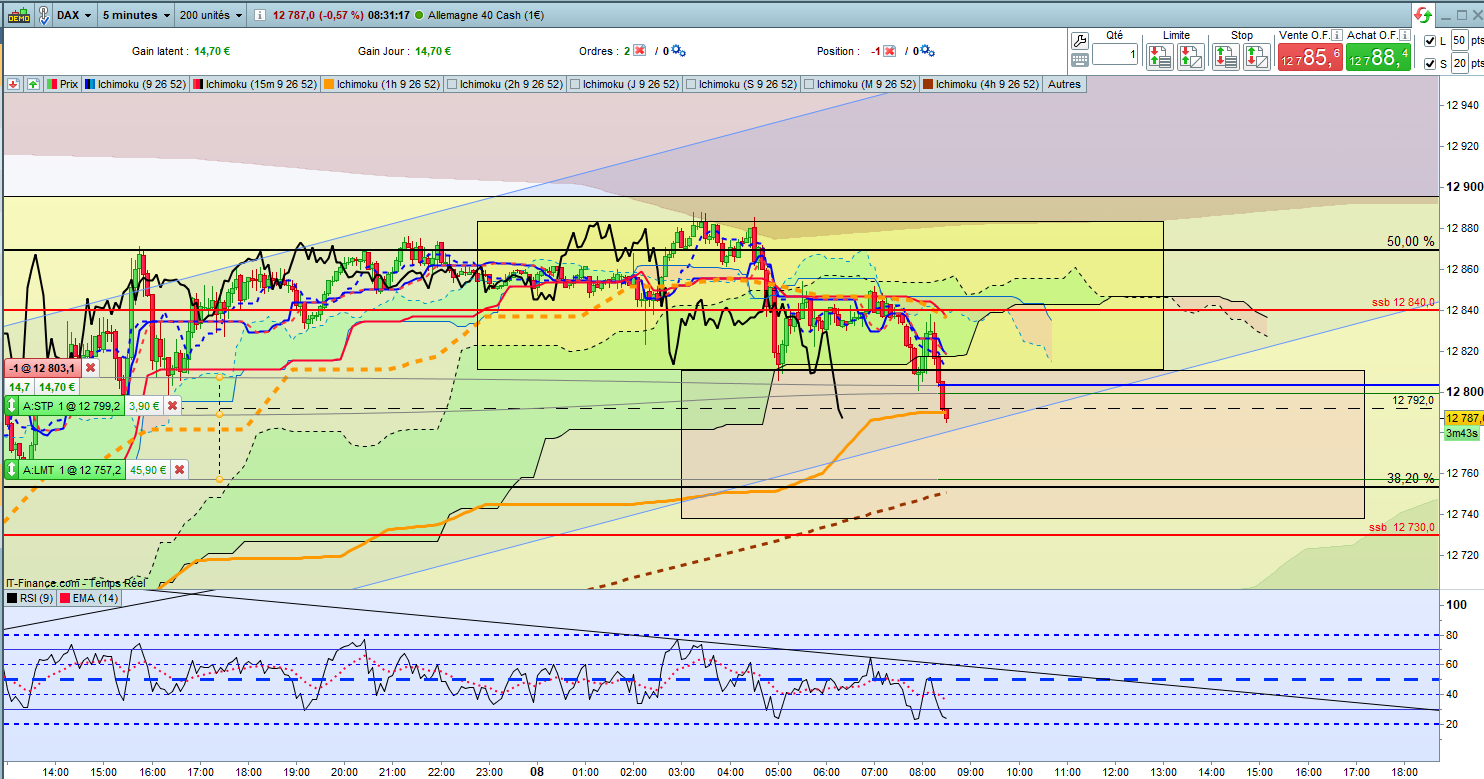Open the 200 unités dropdown
This screenshot has width=1484, height=779.
212,15
